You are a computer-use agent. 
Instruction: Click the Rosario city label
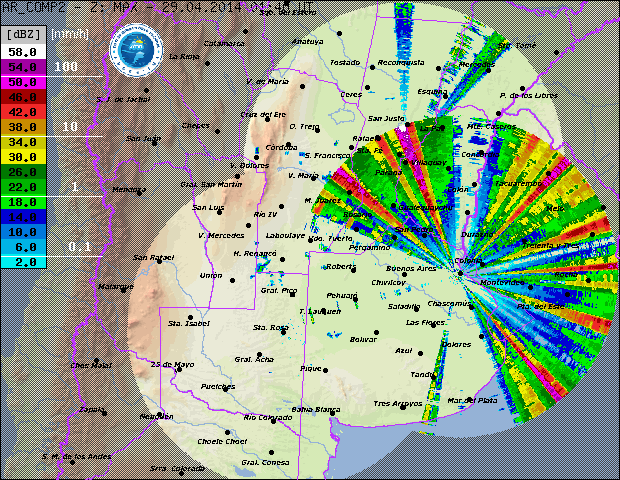click(x=357, y=214)
